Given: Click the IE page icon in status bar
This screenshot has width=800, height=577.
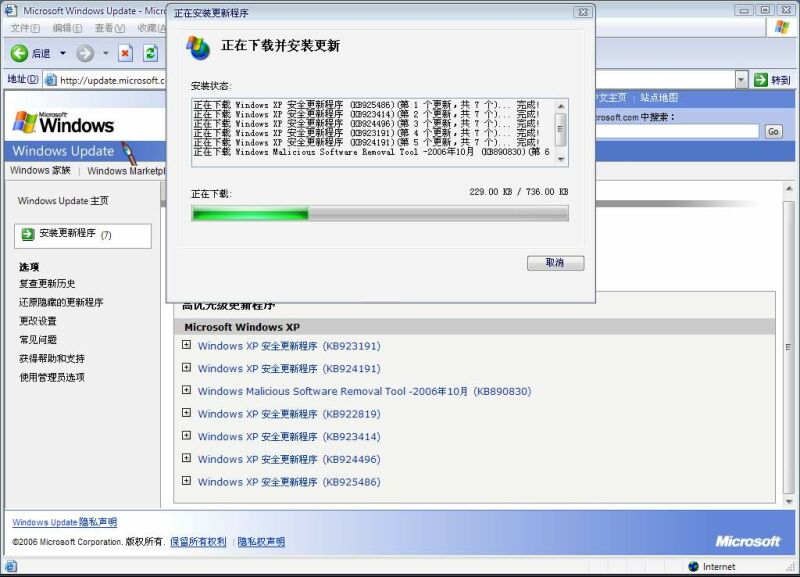Looking at the screenshot, I should click(x=11, y=566).
